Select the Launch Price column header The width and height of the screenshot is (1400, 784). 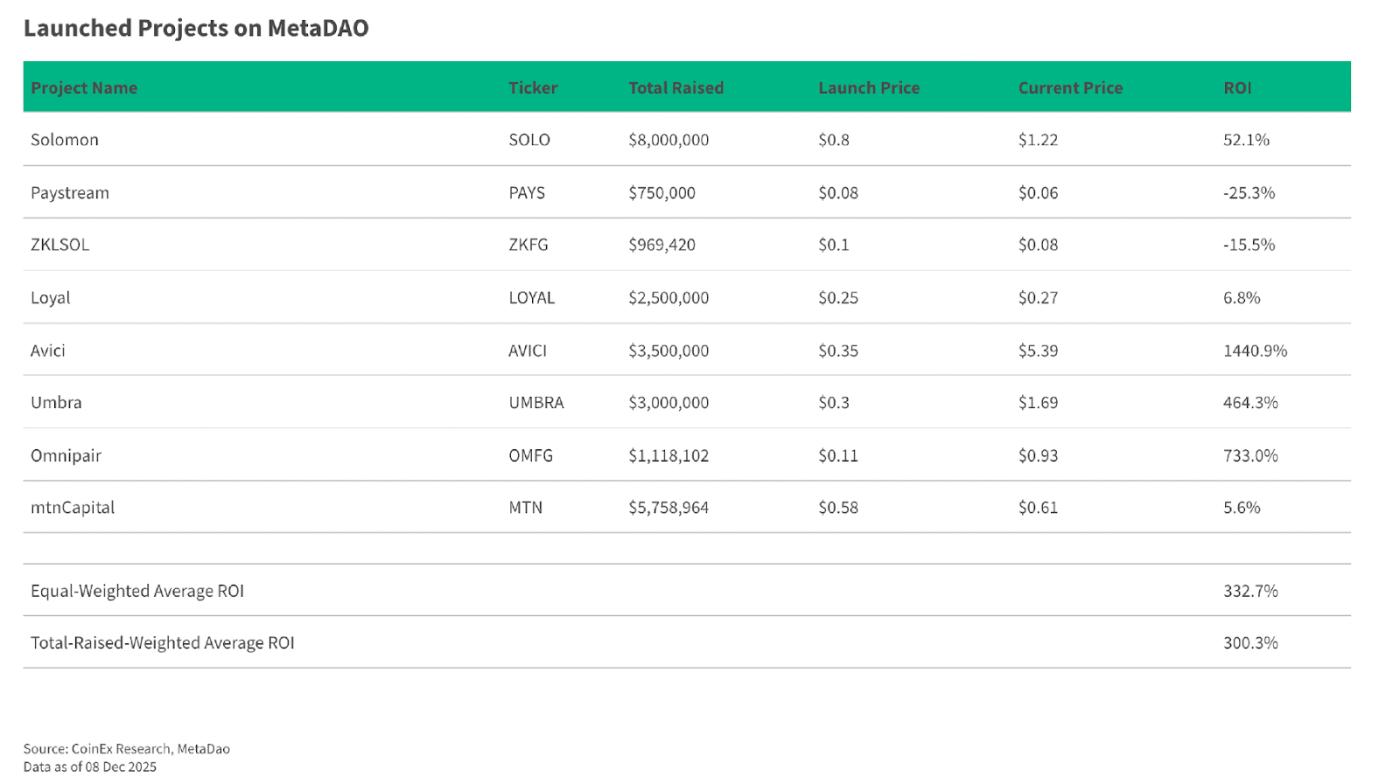868,88
